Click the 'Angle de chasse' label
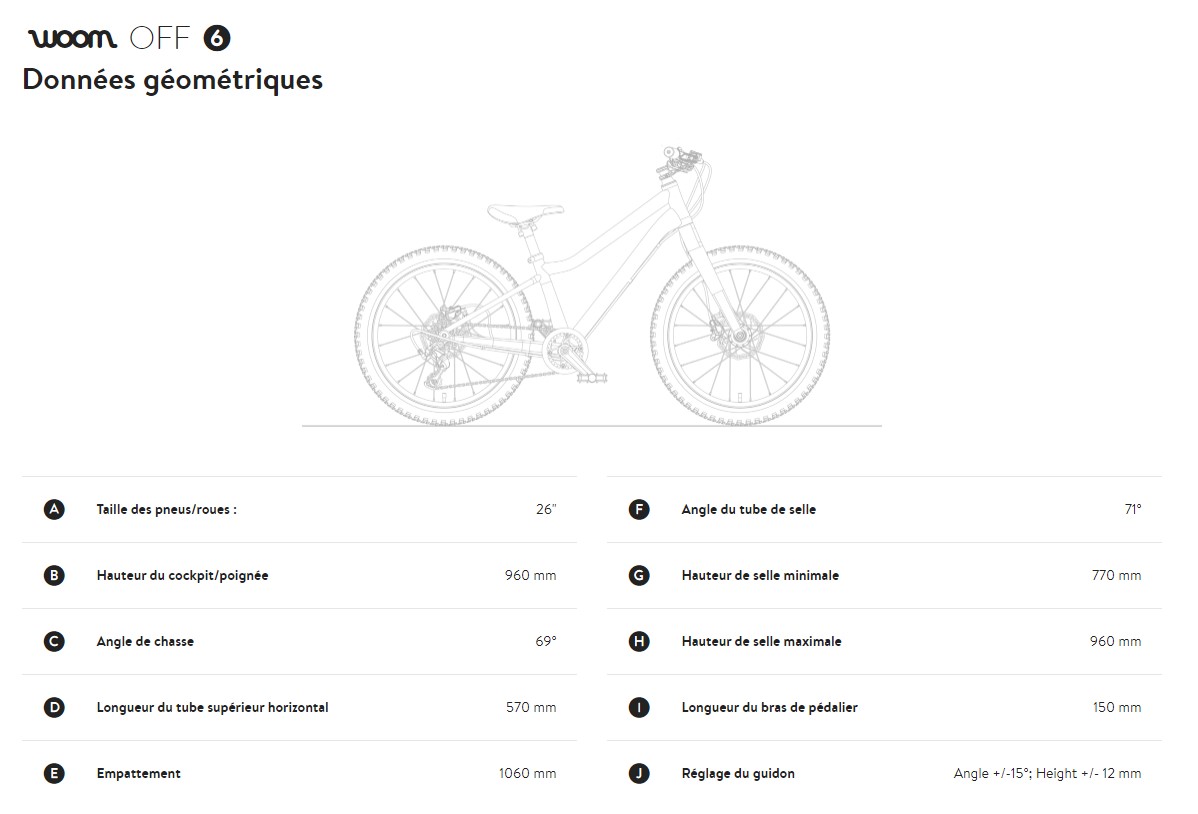 [x=145, y=641]
